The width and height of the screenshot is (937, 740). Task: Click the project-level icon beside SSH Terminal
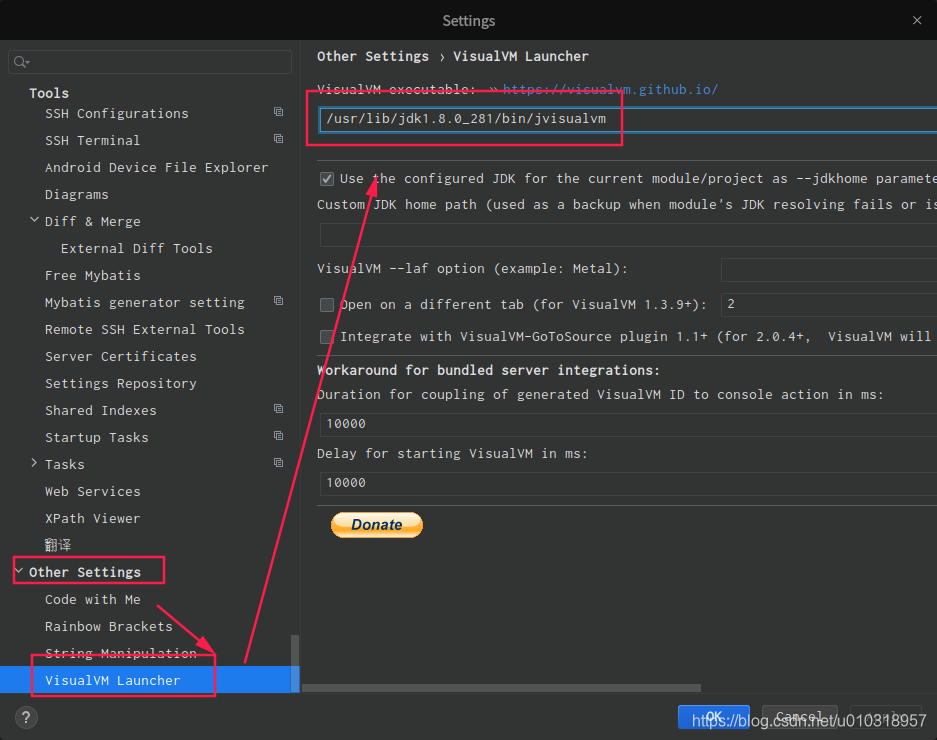278,139
